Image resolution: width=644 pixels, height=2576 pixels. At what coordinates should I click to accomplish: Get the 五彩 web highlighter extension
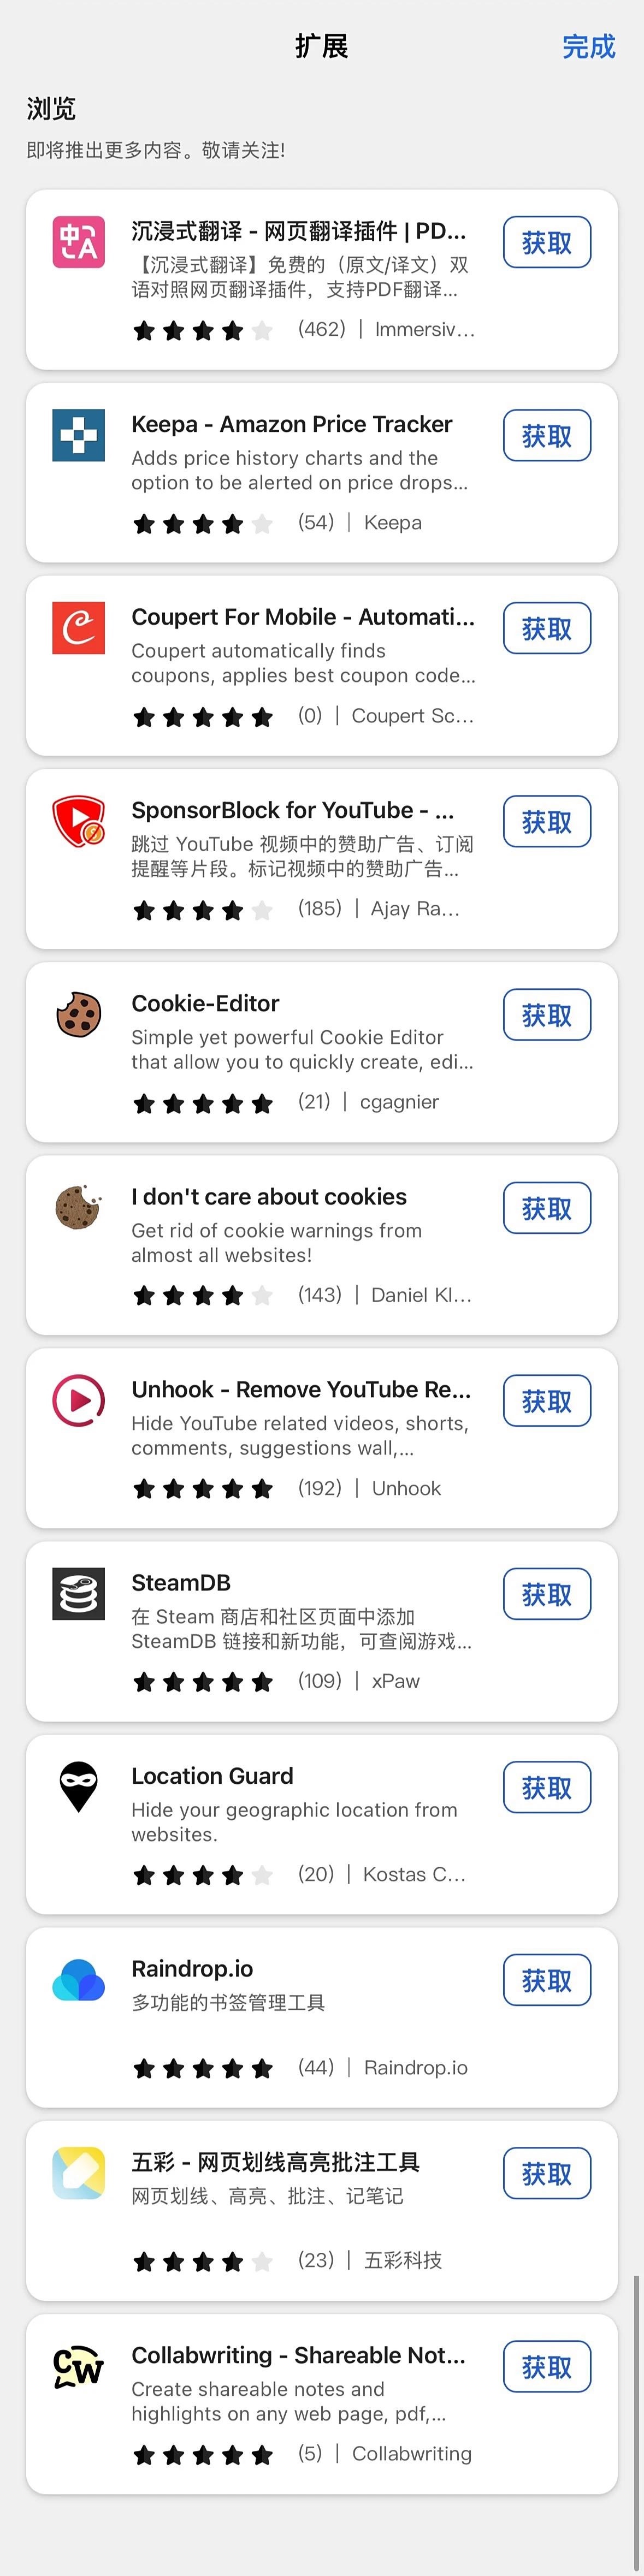click(547, 2173)
